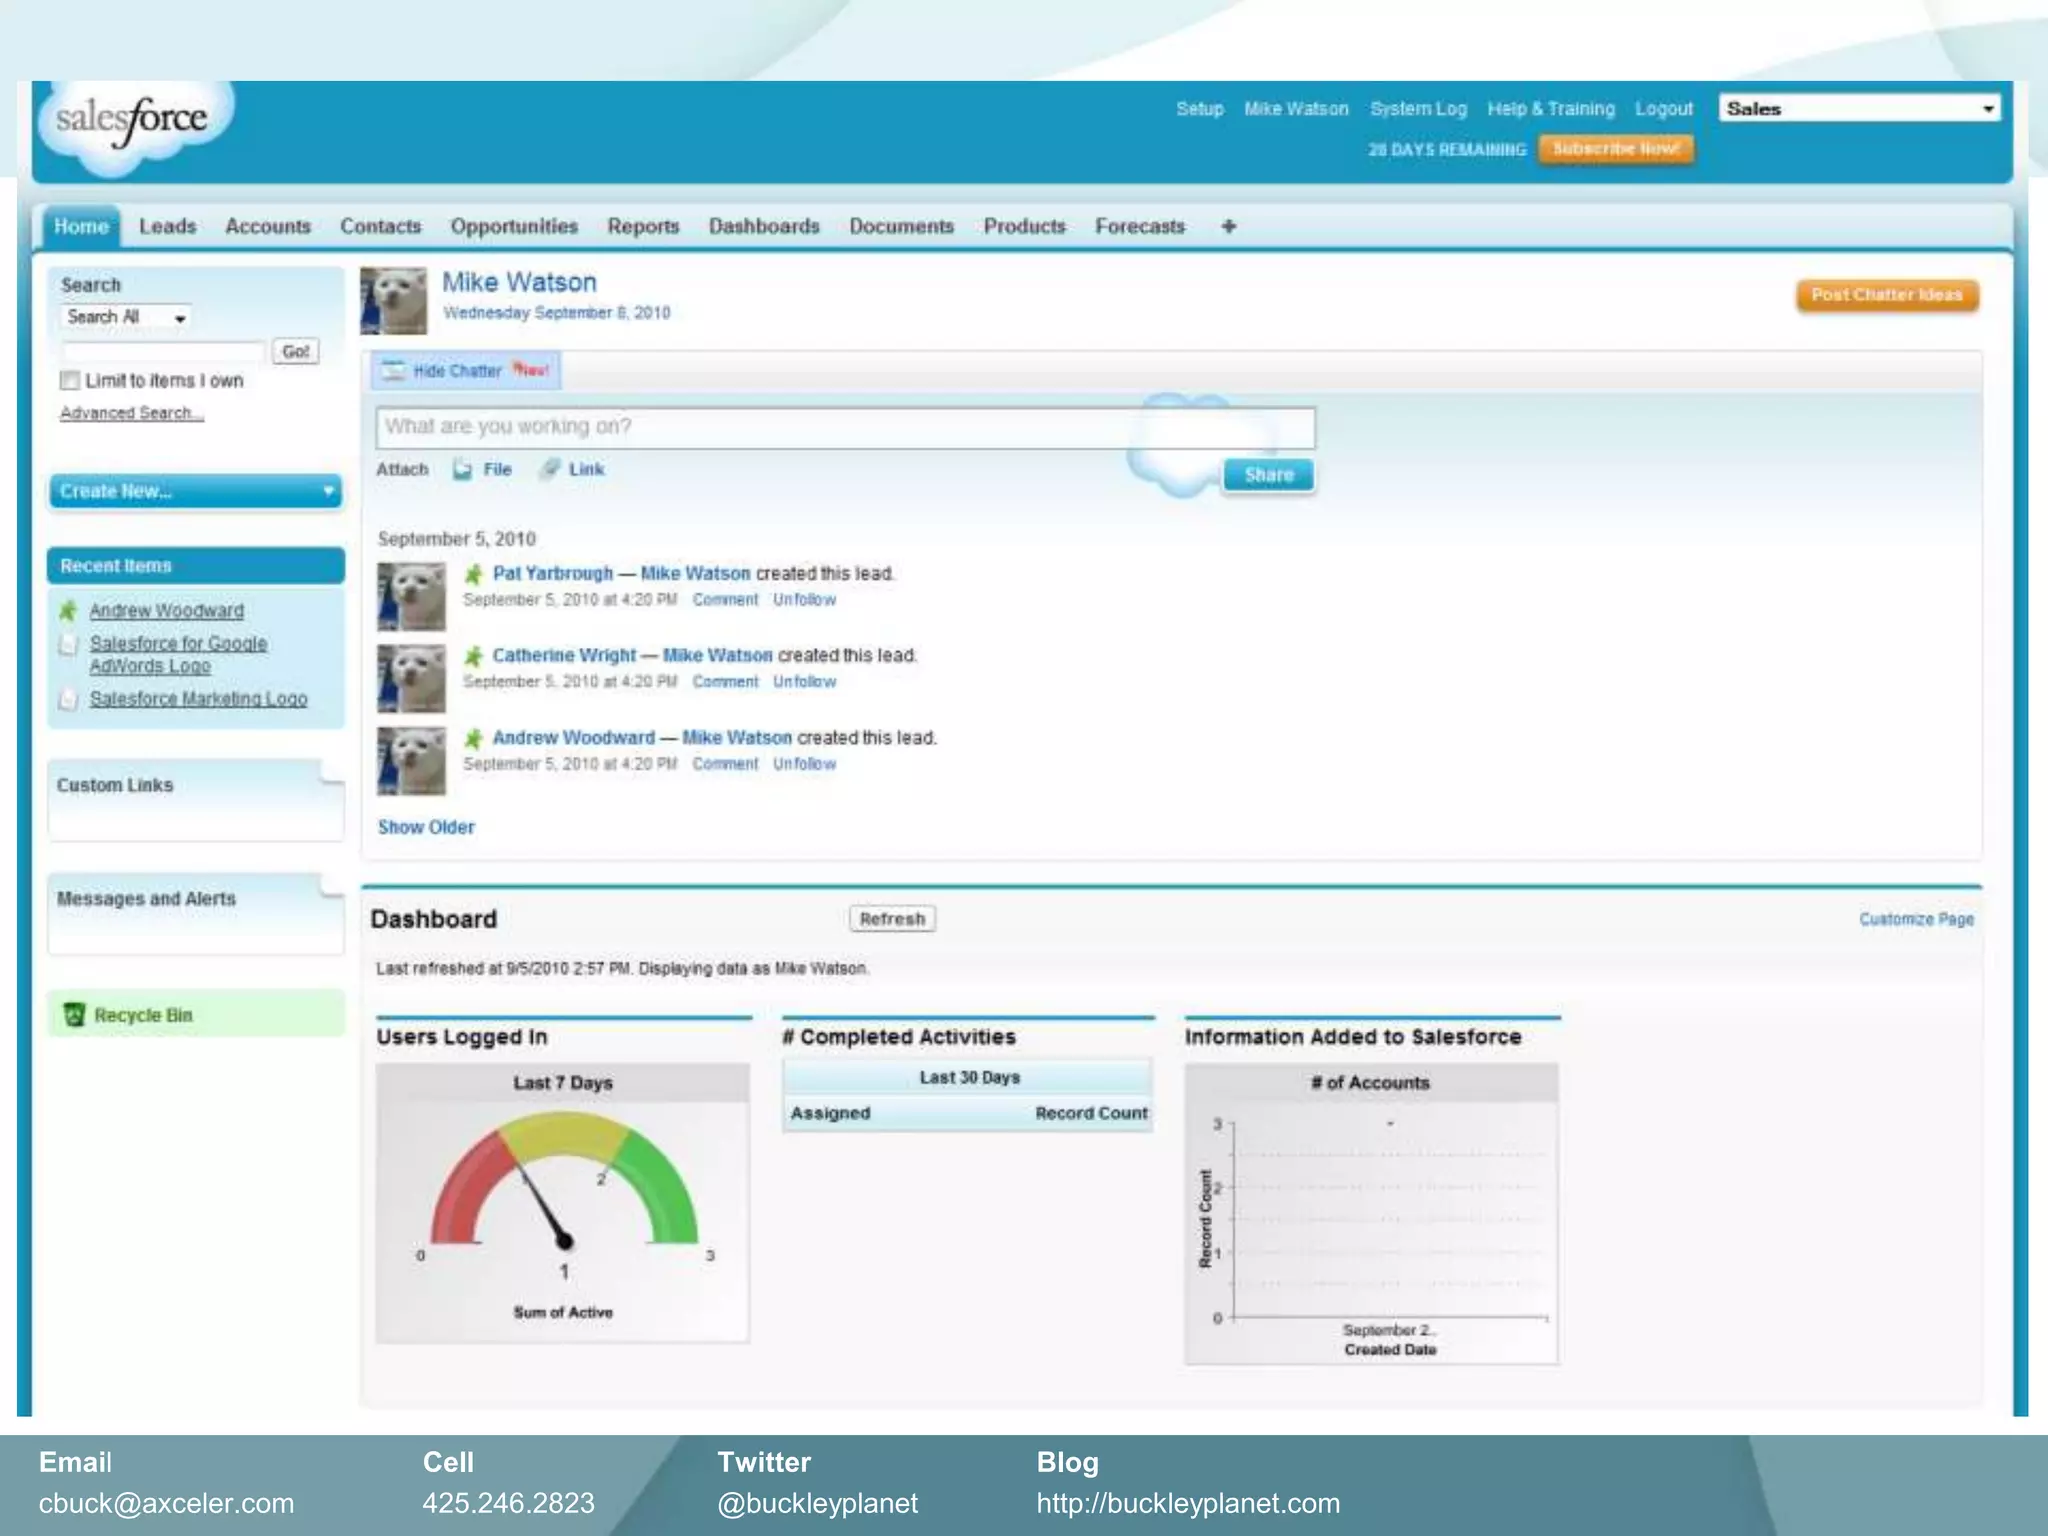Click lead icon next to Andrew Woodward in Recent Items
2048x1536 pixels.
(x=68, y=611)
